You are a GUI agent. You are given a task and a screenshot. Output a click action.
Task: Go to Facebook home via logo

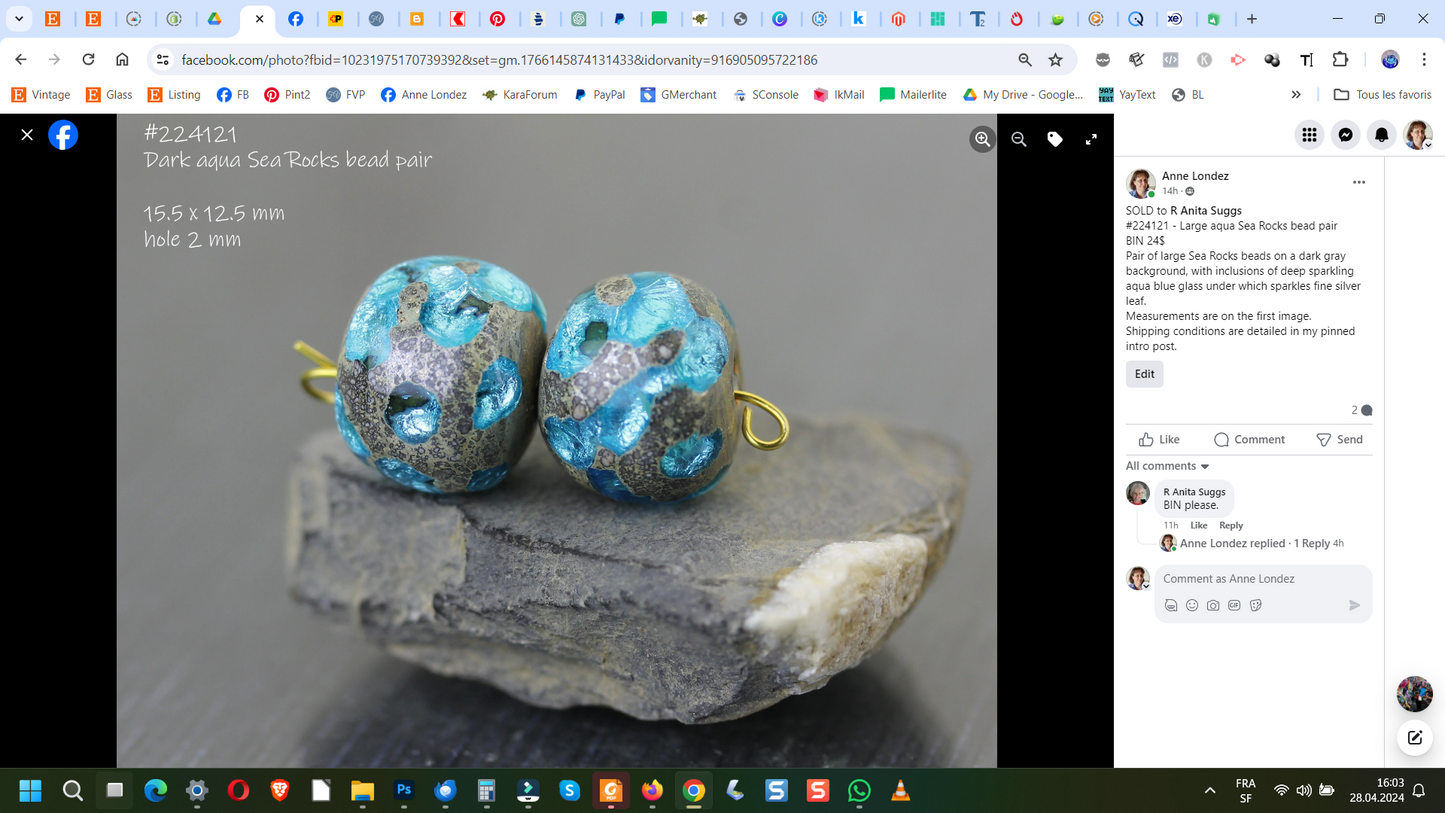point(63,135)
